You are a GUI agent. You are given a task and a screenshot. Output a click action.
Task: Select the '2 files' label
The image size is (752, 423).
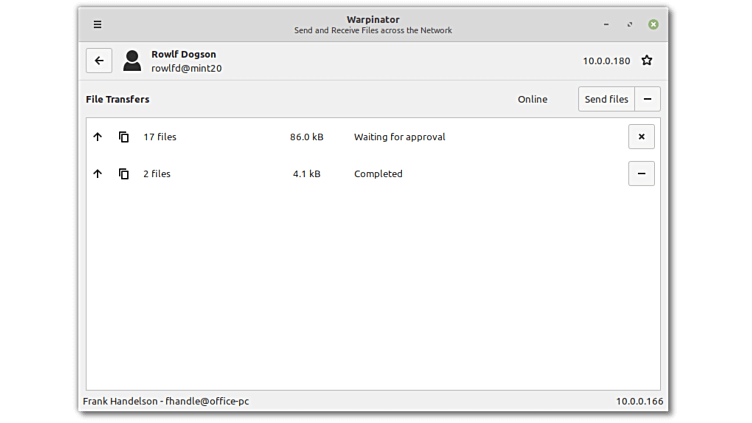click(x=157, y=174)
